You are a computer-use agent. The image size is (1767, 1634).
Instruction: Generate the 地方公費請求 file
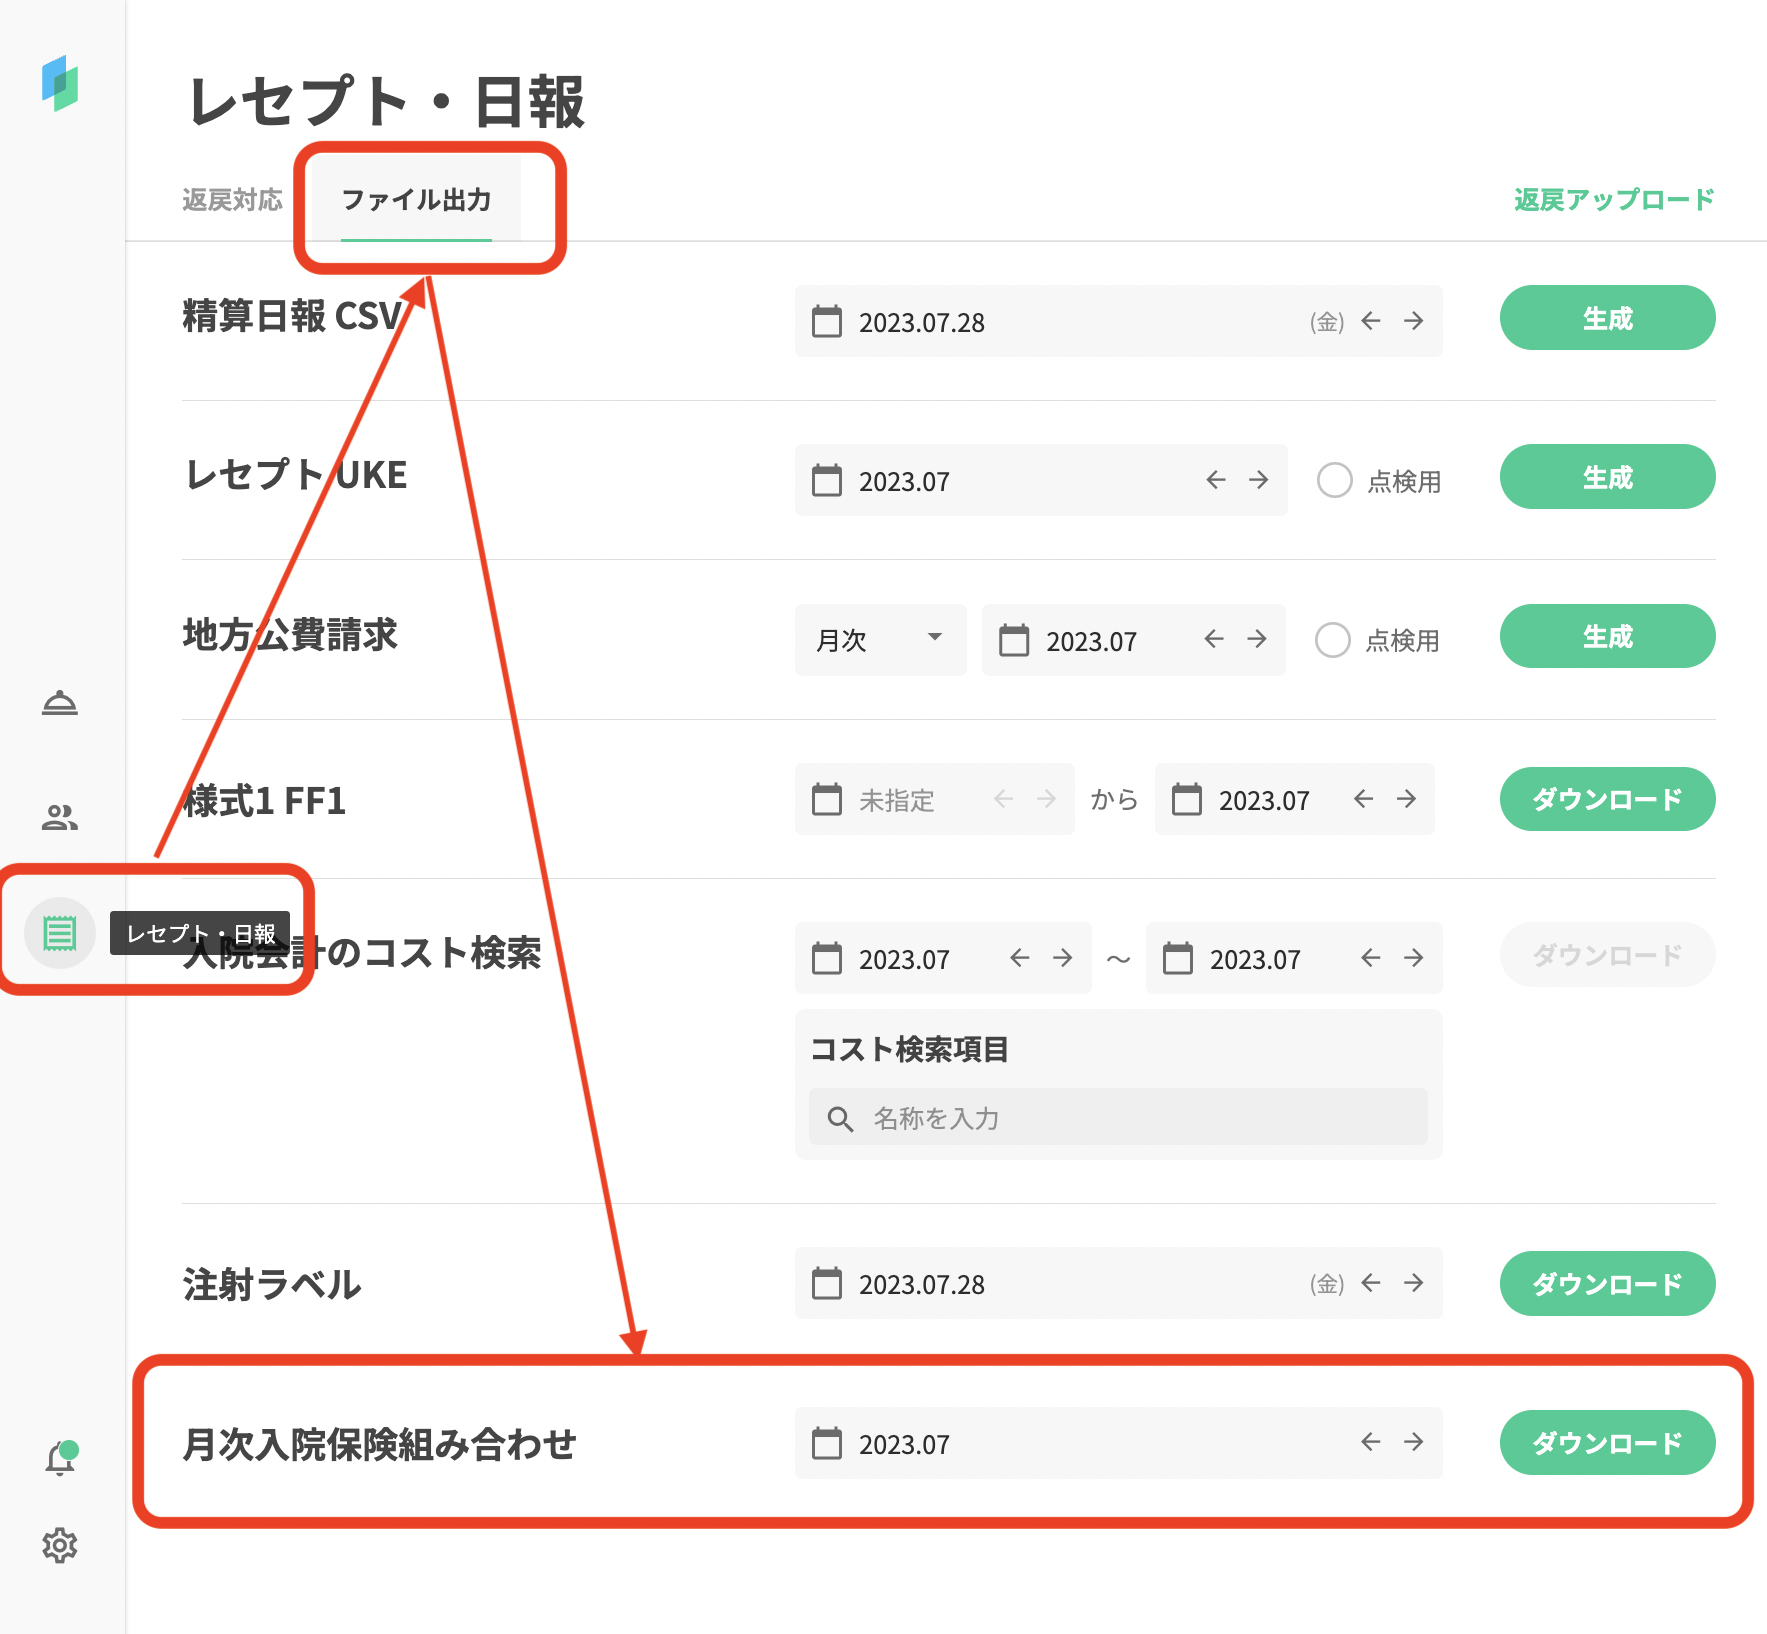1607,636
